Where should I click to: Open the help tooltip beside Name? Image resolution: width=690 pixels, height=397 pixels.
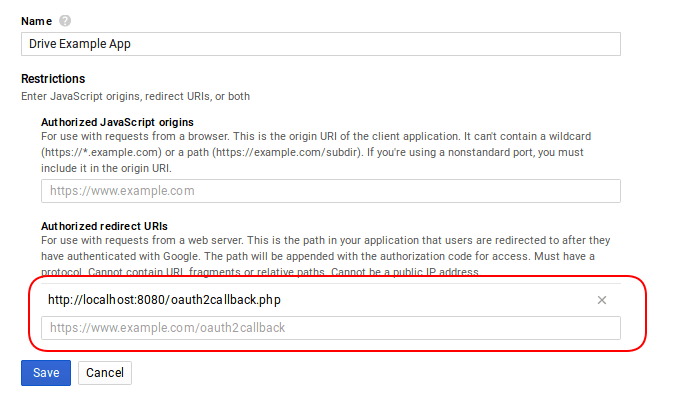click(65, 21)
